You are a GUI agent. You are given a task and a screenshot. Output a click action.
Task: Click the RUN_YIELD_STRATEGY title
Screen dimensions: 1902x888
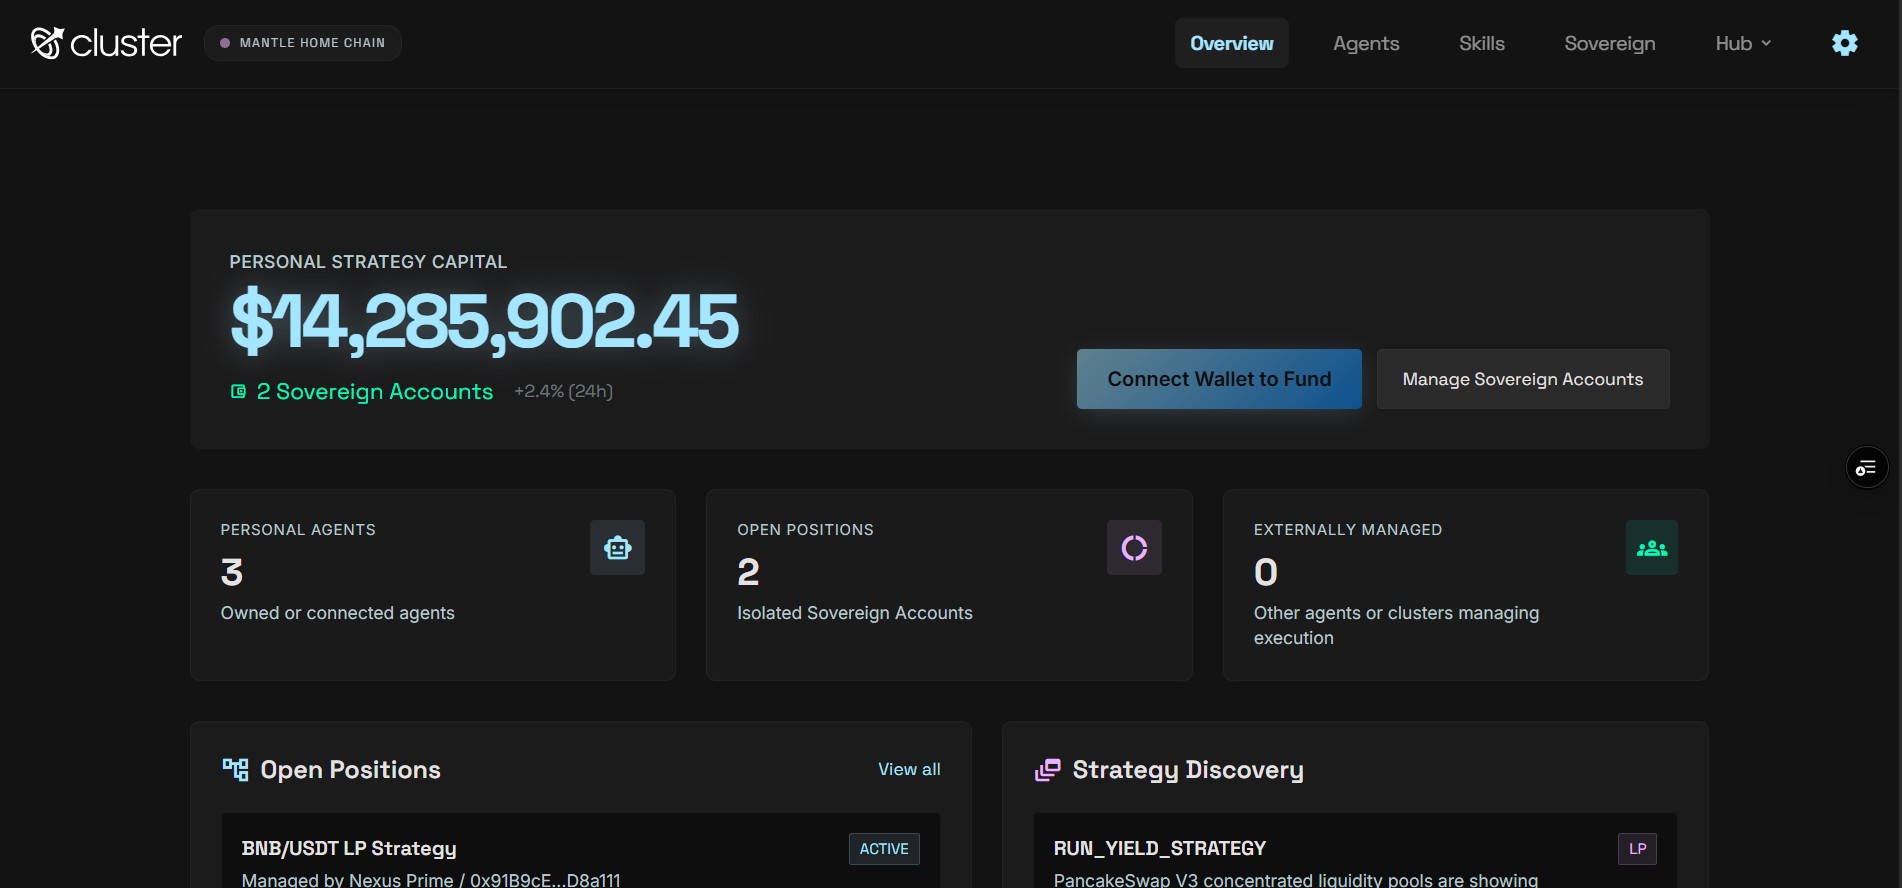(x=1160, y=848)
